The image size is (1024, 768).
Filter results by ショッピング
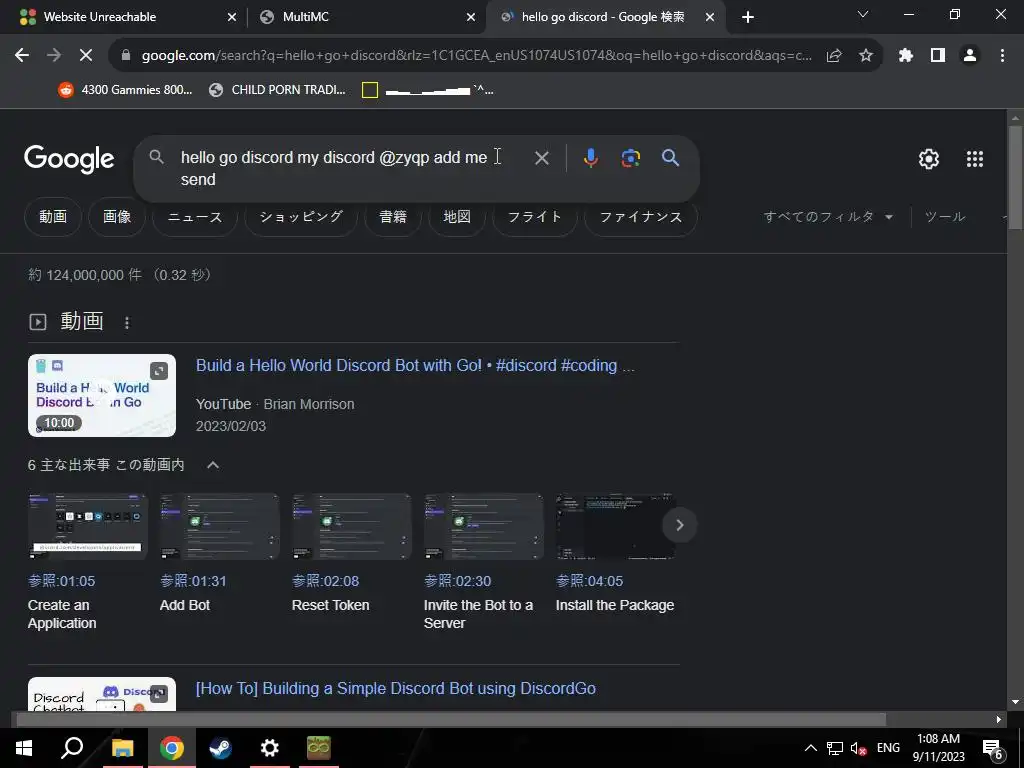pyautogui.click(x=301, y=217)
